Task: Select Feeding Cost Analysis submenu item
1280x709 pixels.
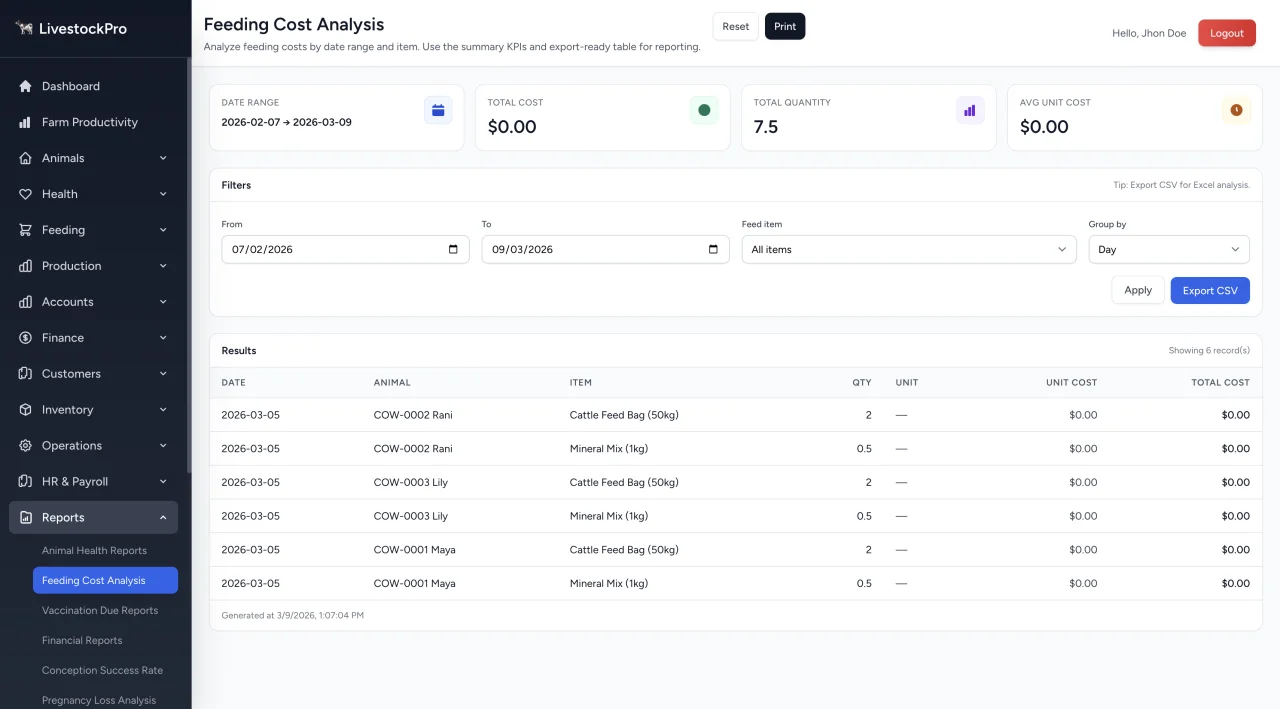Action: click(x=105, y=581)
